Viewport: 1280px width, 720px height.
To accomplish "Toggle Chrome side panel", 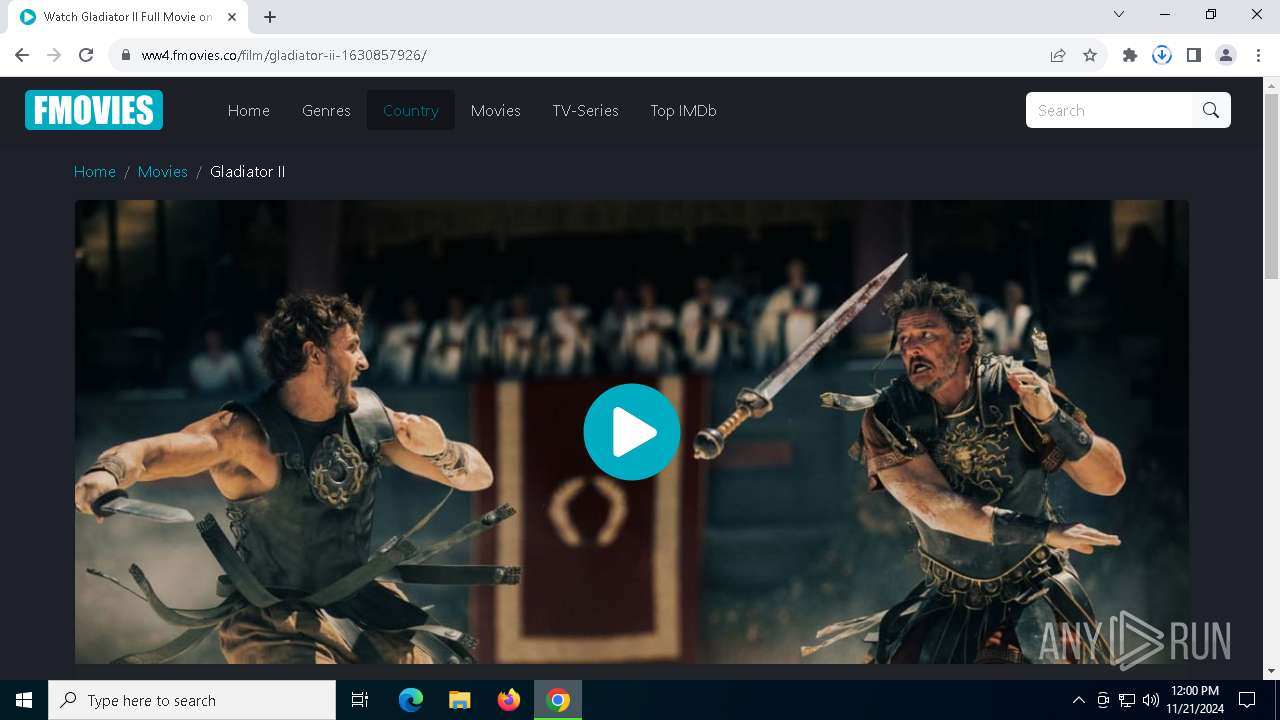I will [x=1194, y=55].
